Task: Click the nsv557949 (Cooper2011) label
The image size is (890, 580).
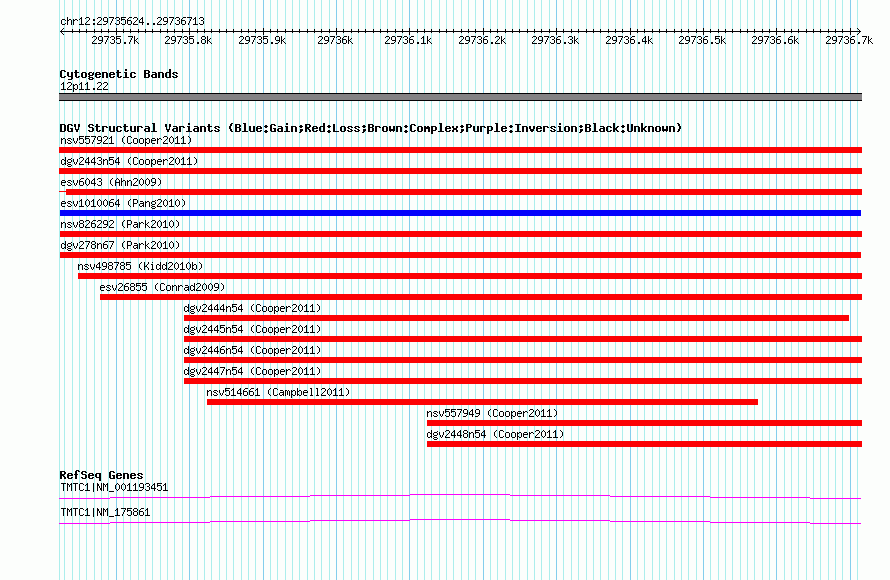Action: 492,413
